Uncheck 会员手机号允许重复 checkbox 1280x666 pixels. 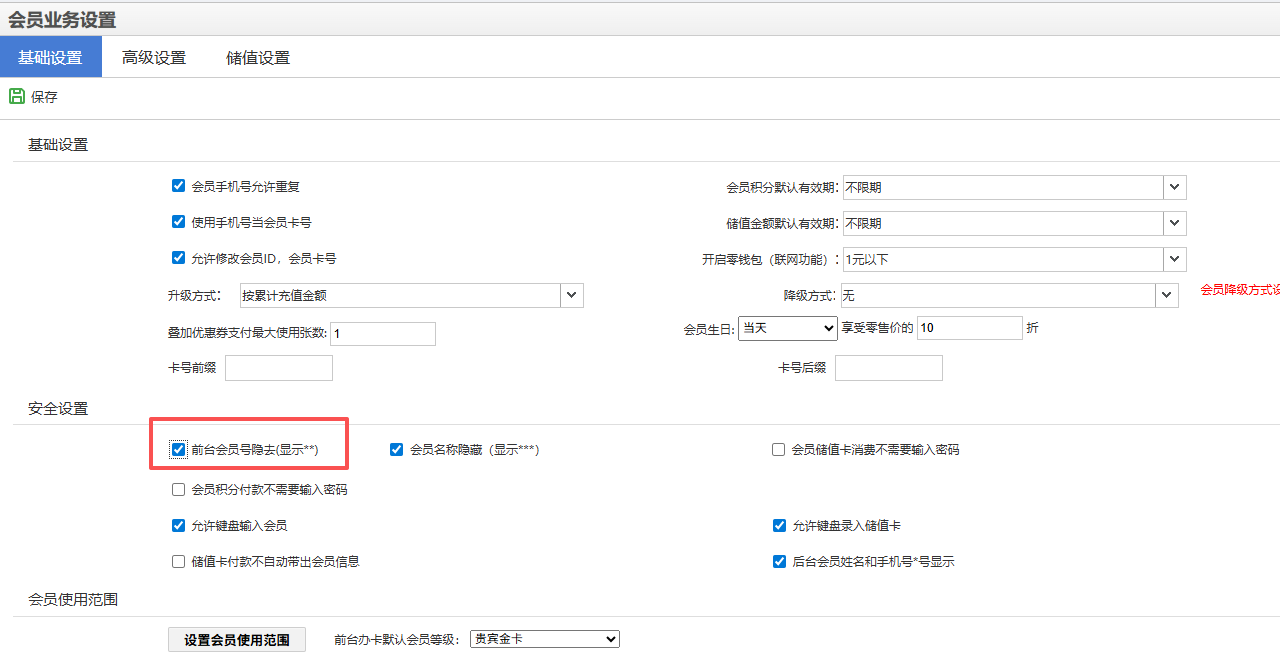(x=179, y=186)
